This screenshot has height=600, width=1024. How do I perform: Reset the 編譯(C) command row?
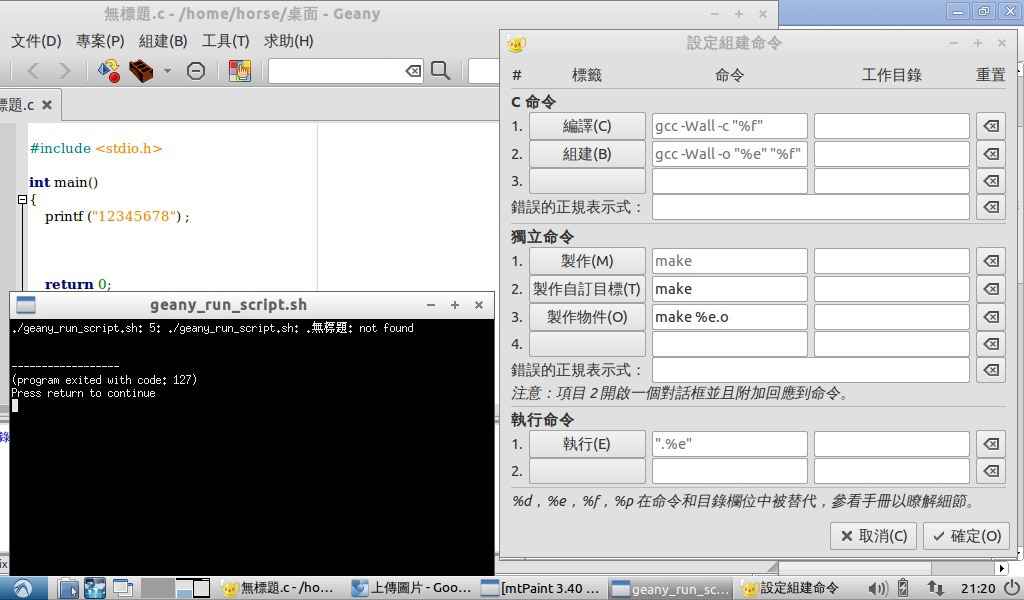(x=991, y=126)
